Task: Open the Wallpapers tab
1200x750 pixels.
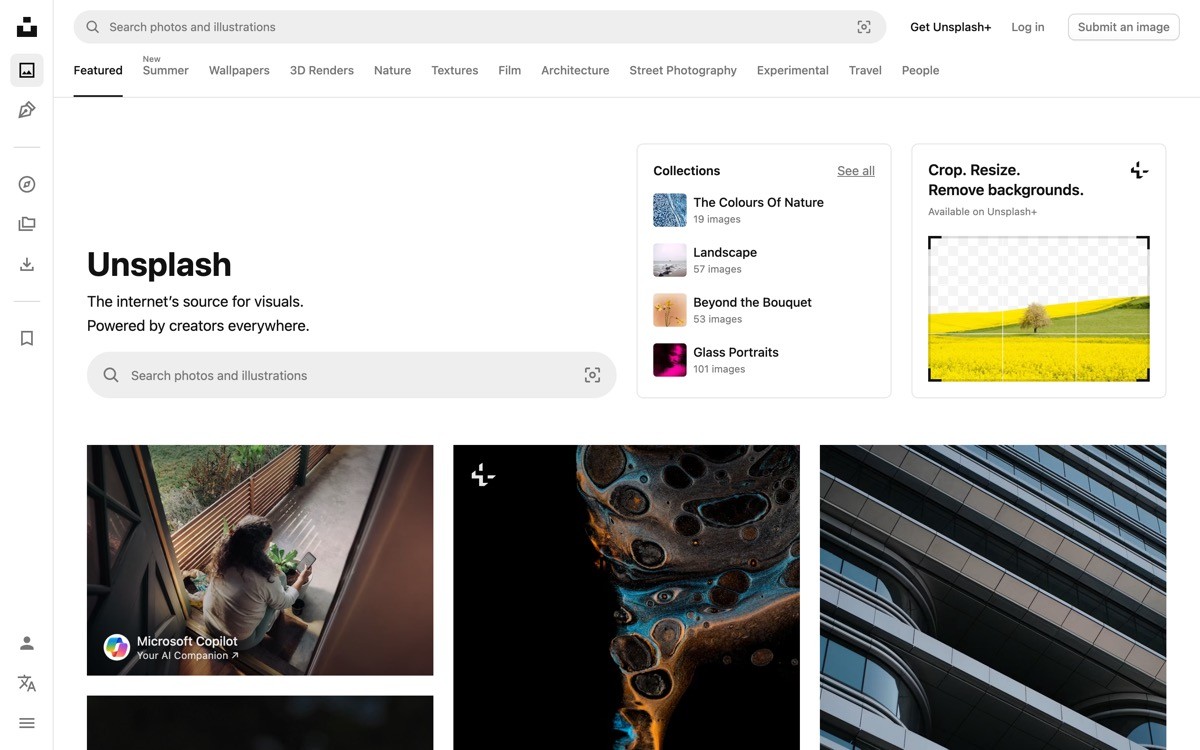Action: click(239, 70)
